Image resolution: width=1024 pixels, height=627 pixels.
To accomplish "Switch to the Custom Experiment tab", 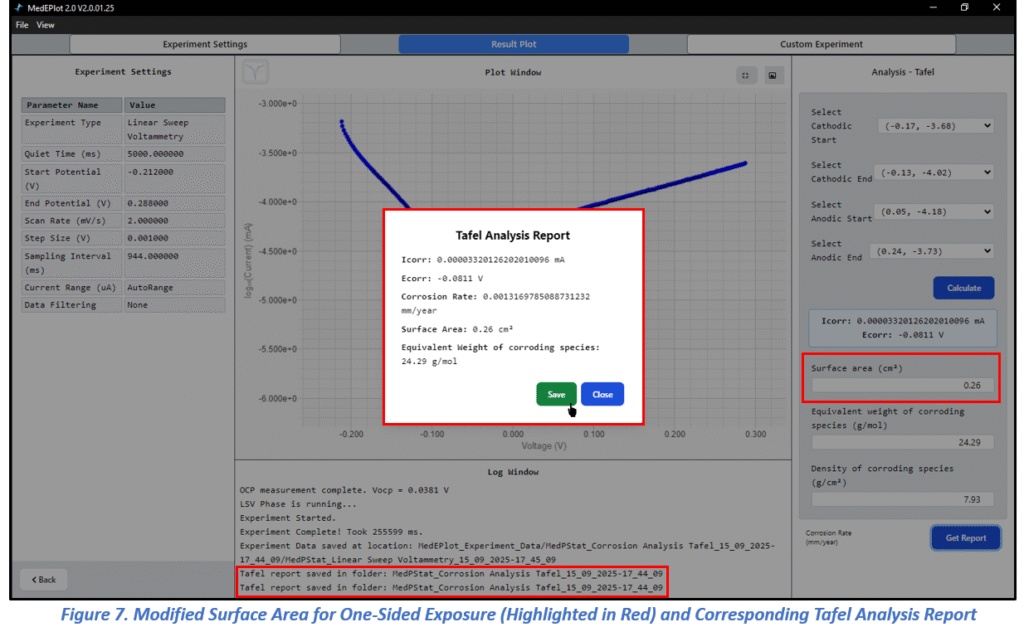I will coord(821,44).
